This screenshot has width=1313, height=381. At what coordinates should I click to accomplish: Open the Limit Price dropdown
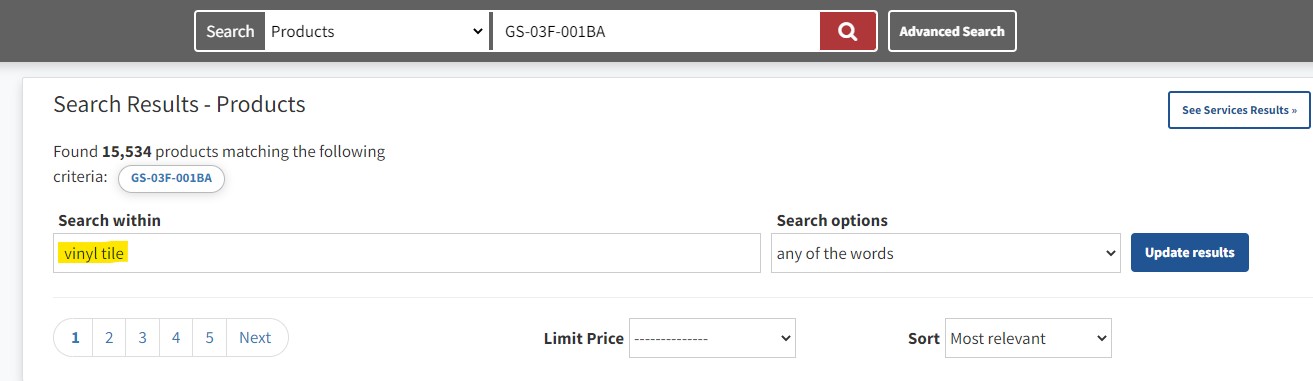(712, 338)
